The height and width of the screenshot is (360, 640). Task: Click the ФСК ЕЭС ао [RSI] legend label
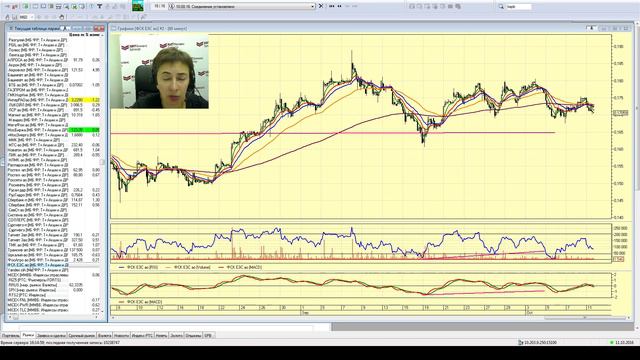pos(142,267)
